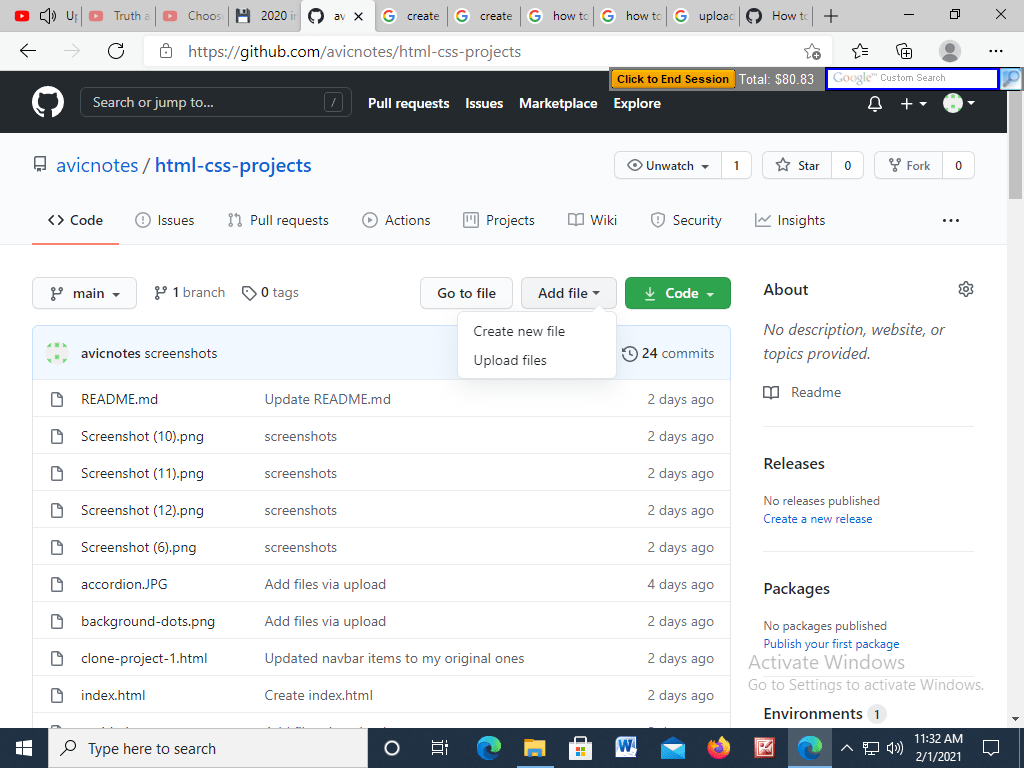
Task: View the 24 commits history
Action: click(x=678, y=353)
